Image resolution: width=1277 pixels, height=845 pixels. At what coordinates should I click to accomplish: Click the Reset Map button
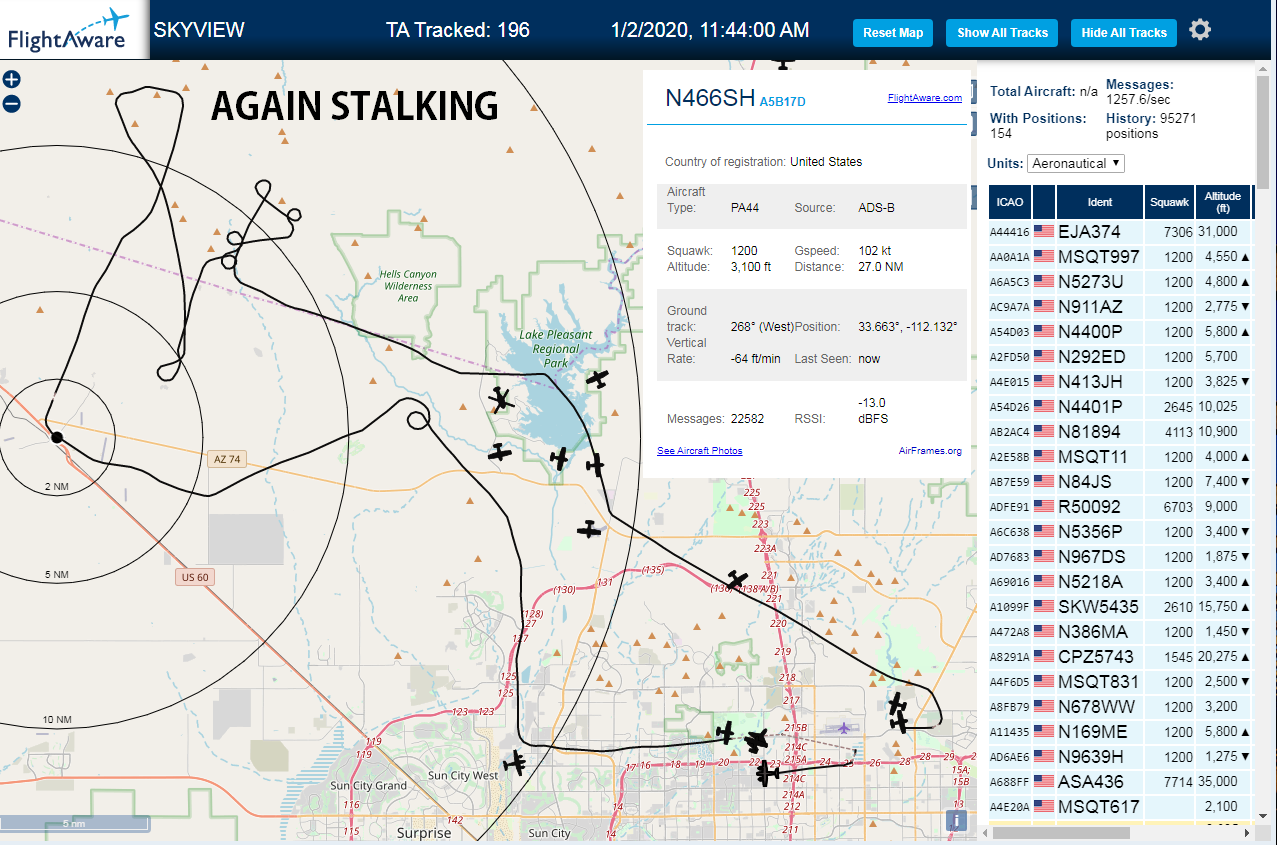point(893,33)
